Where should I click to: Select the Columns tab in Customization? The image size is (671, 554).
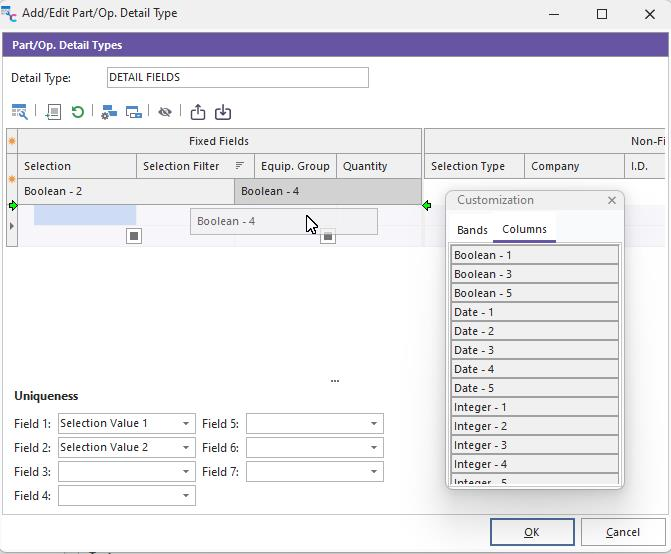click(524, 229)
